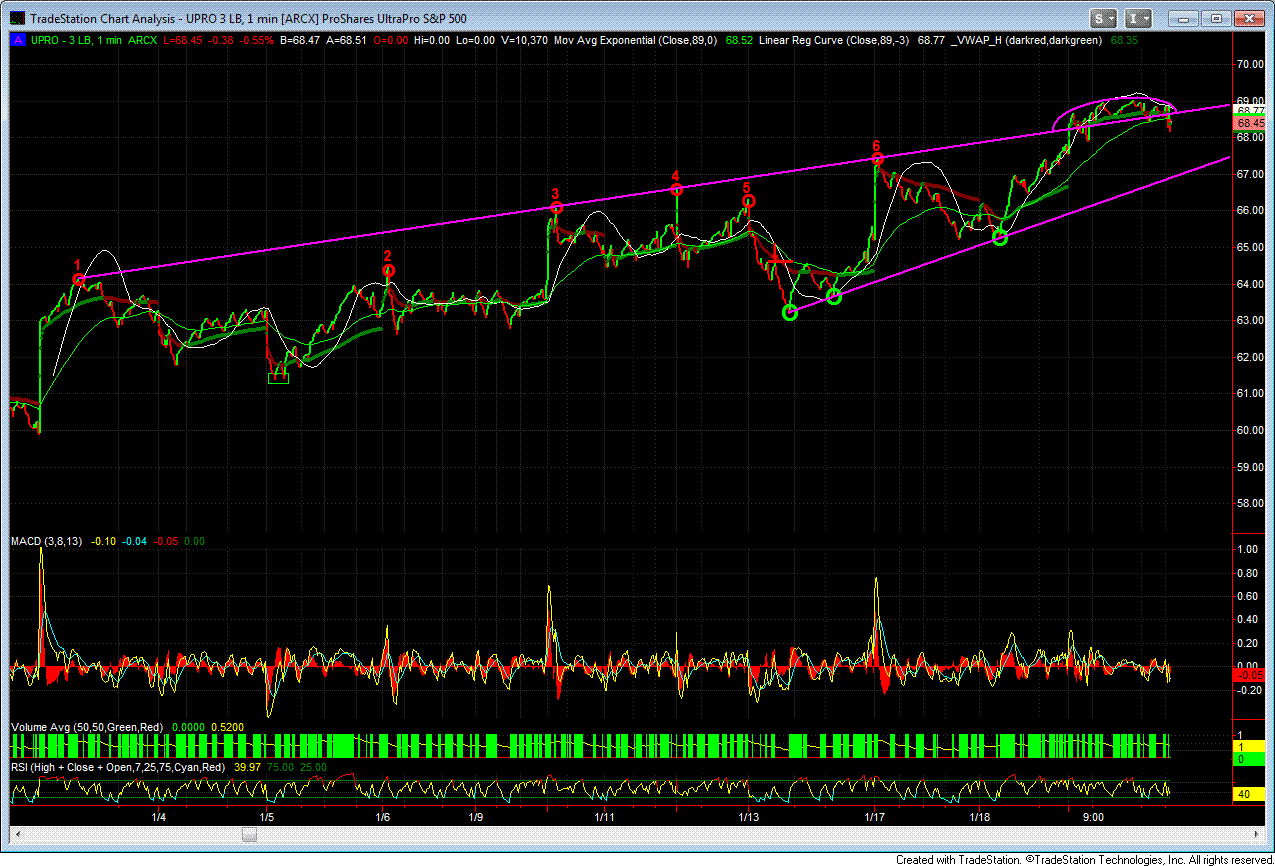
Task: Click the 68.45 last price tag on axis
Action: point(1251,124)
